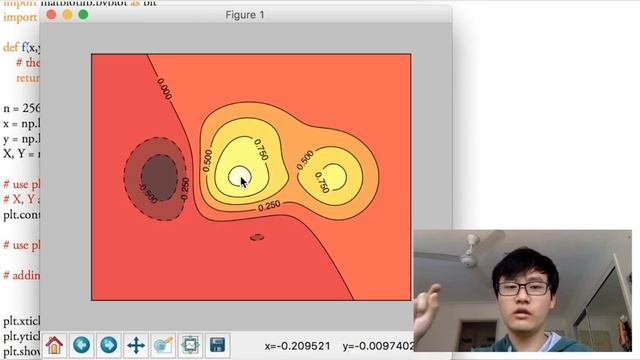Click the white center of left peak
This screenshot has width=640, height=360.
[239, 176]
